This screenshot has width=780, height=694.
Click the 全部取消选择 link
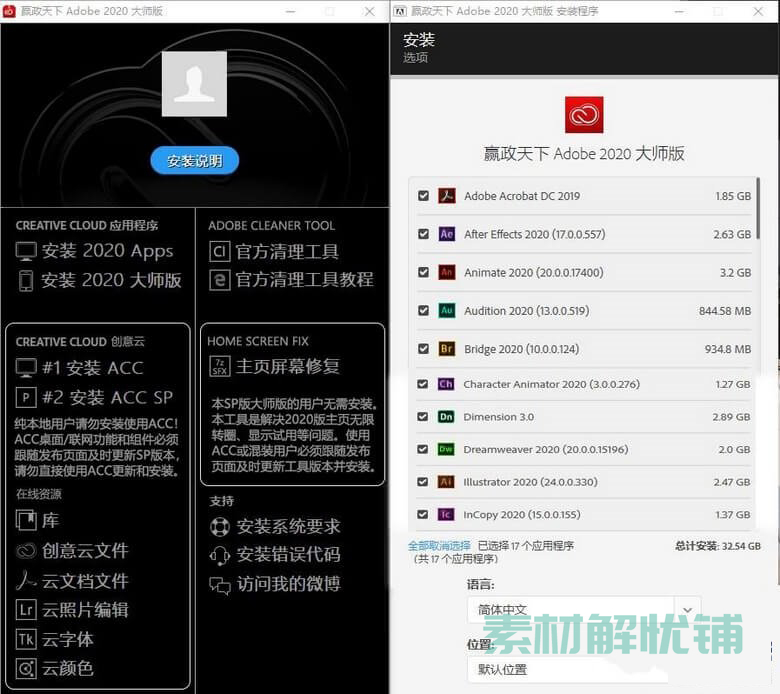439,546
